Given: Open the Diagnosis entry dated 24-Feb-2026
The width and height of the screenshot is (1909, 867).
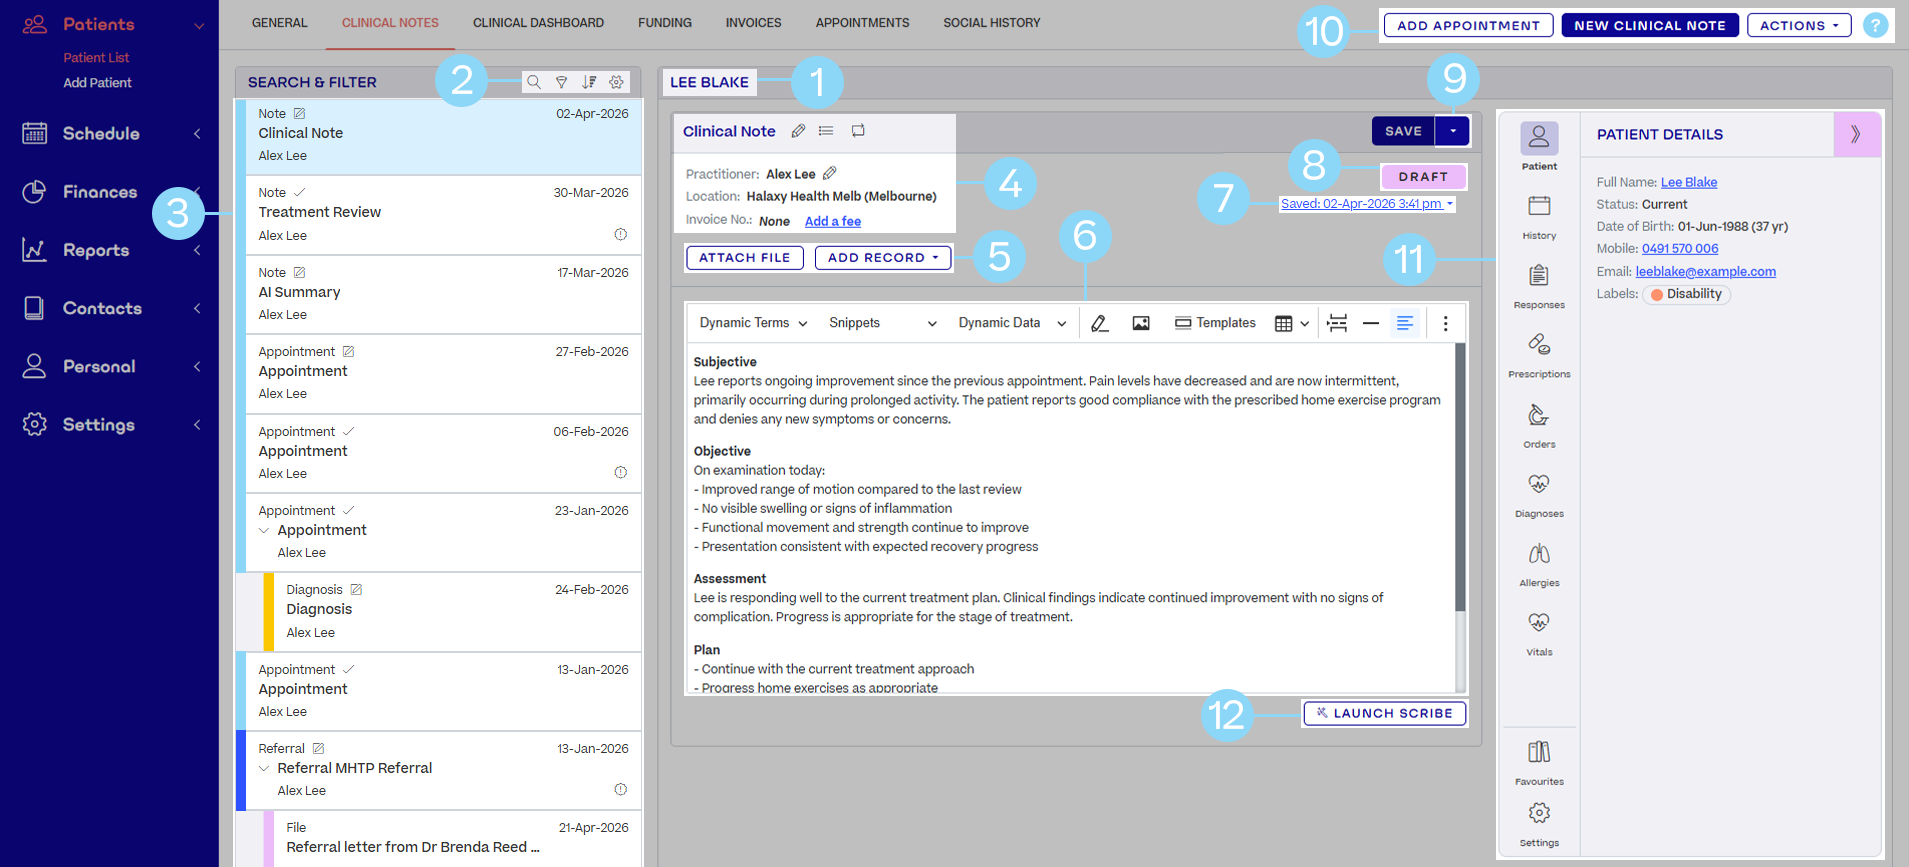Looking at the screenshot, I should (457, 612).
